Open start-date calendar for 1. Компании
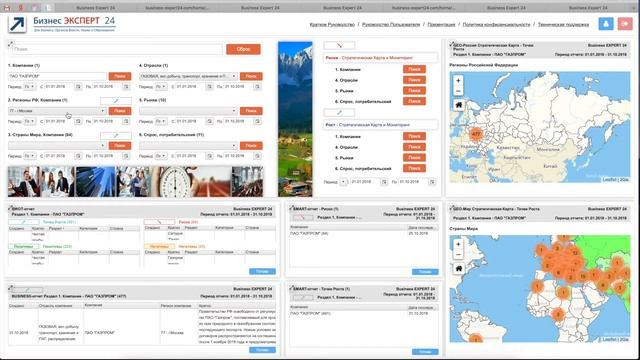Viewport: 640px width, 360px height. click(x=78, y=87)
